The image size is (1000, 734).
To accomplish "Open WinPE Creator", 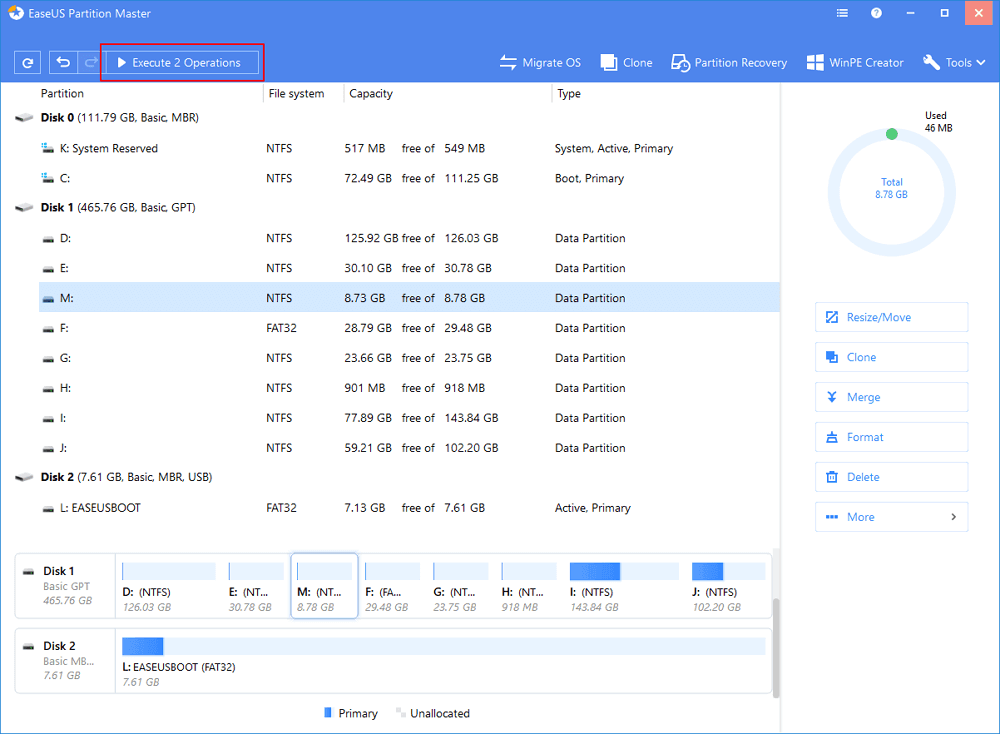I will point(855,62).
